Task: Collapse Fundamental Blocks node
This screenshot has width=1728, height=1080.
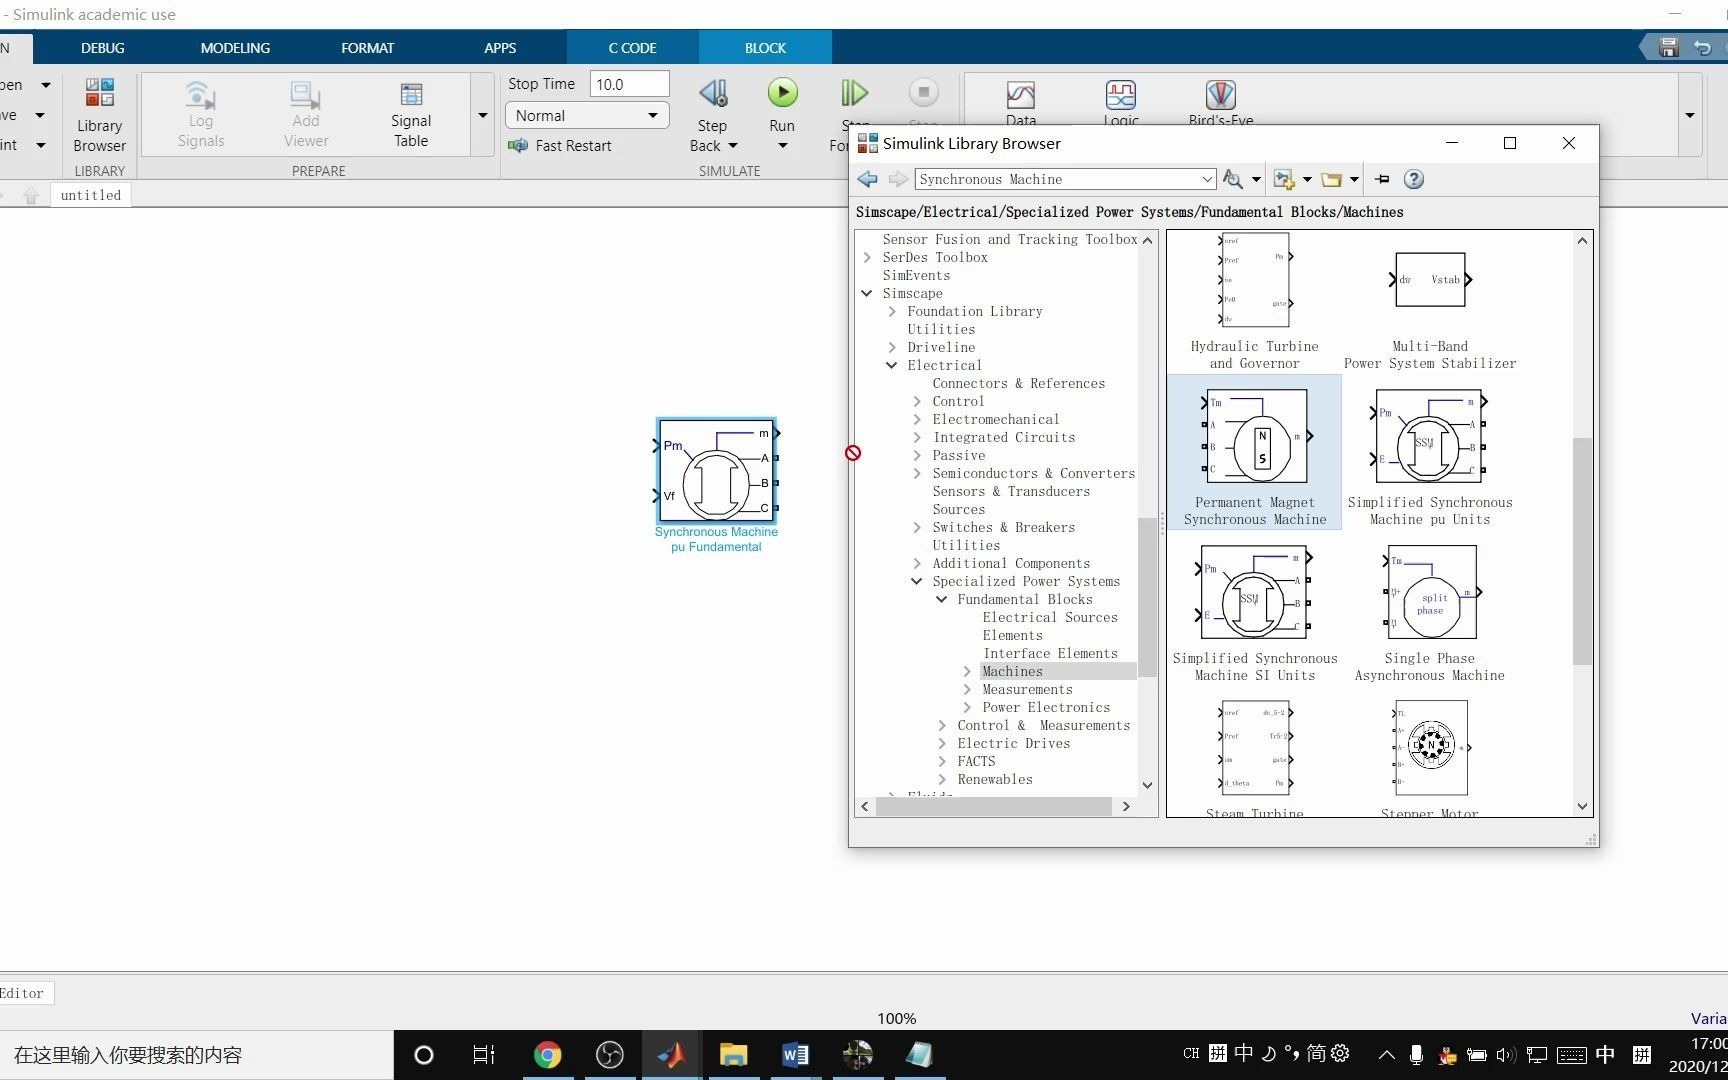Action: [x=942, y=599]
